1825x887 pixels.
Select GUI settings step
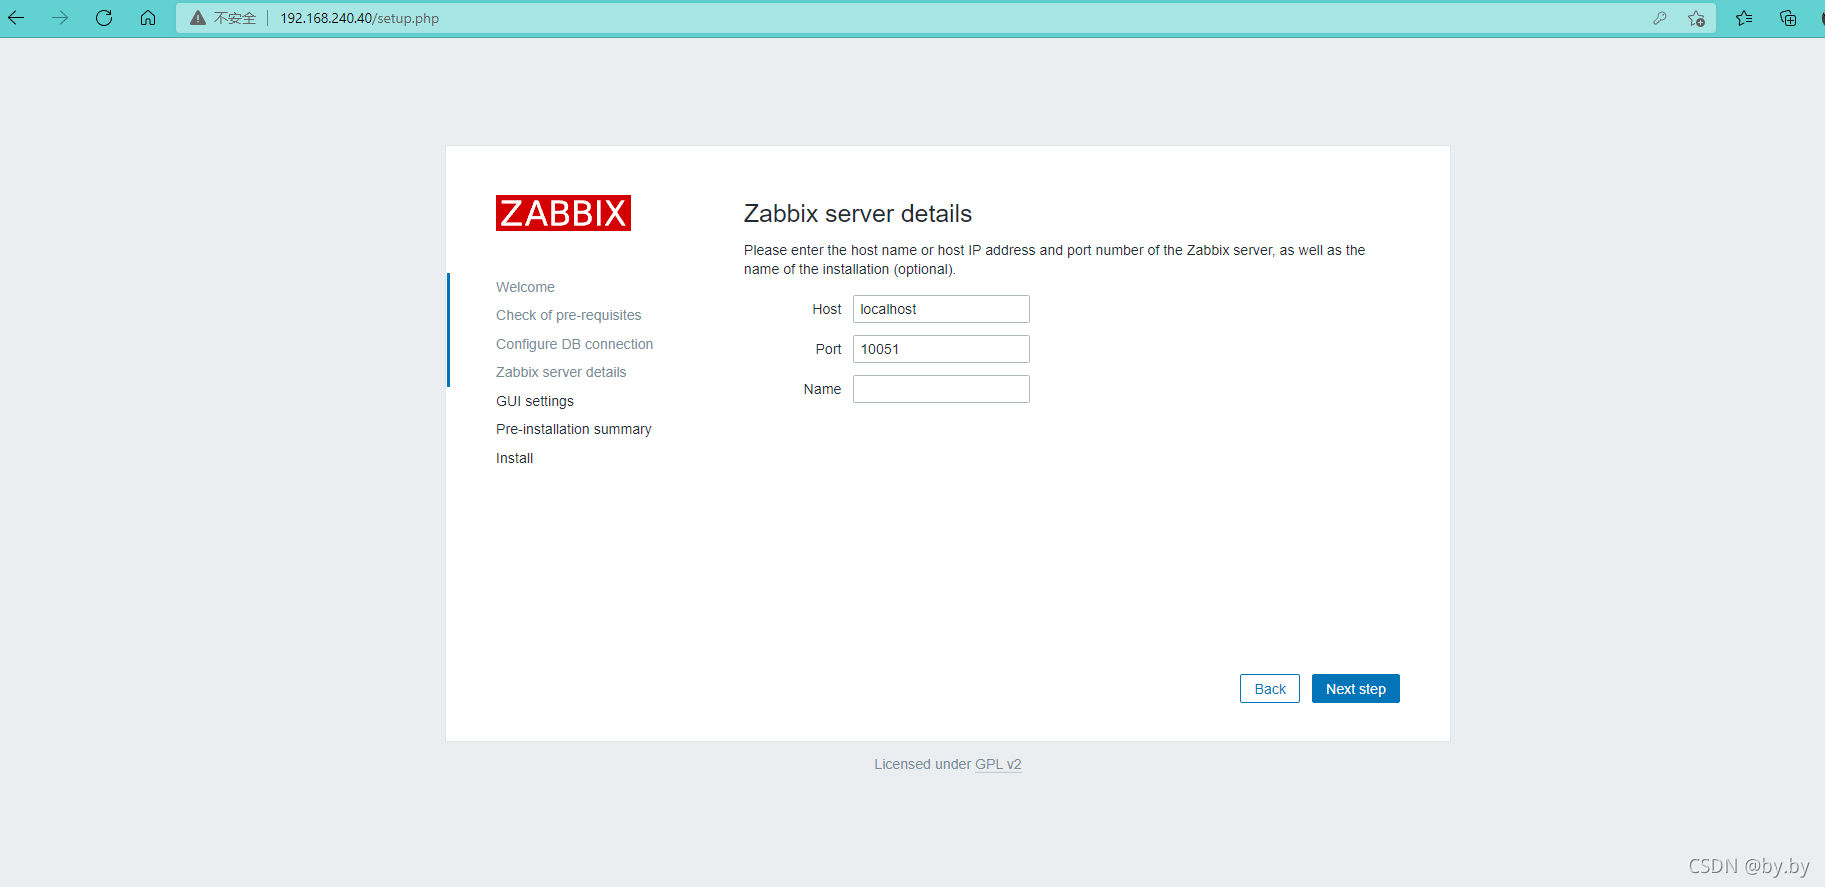535,401
